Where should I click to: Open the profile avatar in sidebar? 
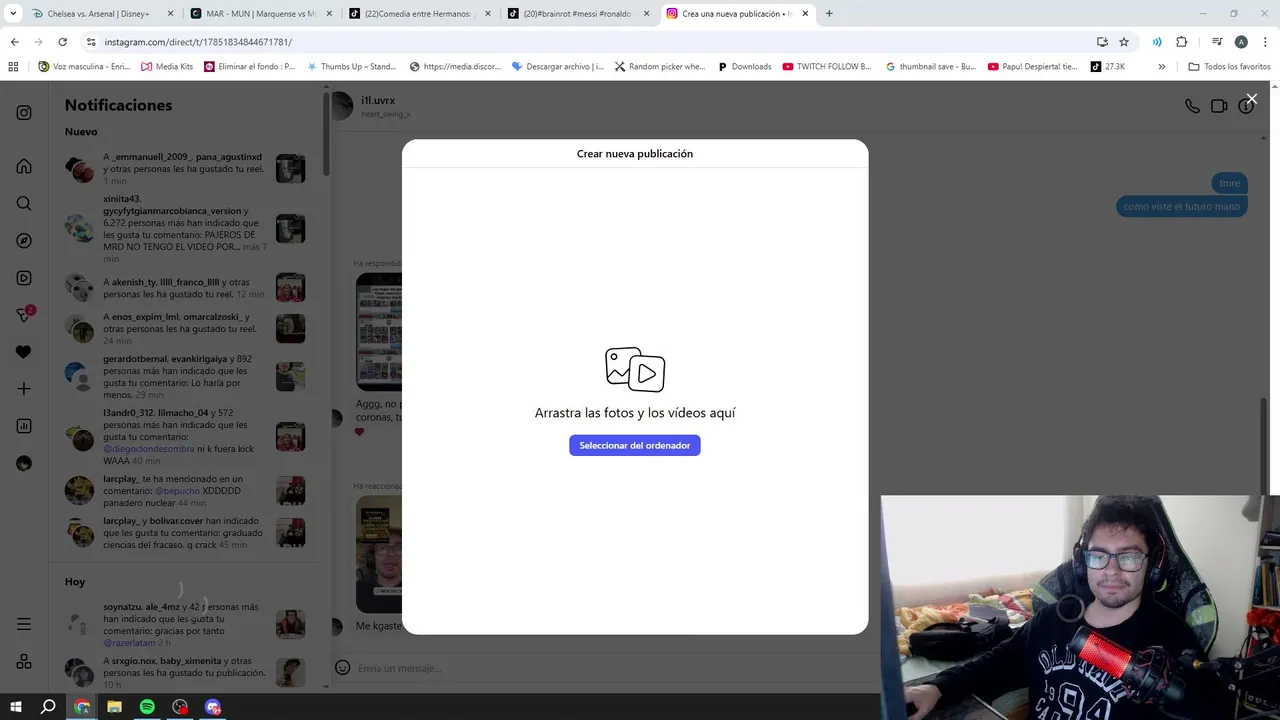[x=24, y=463]
